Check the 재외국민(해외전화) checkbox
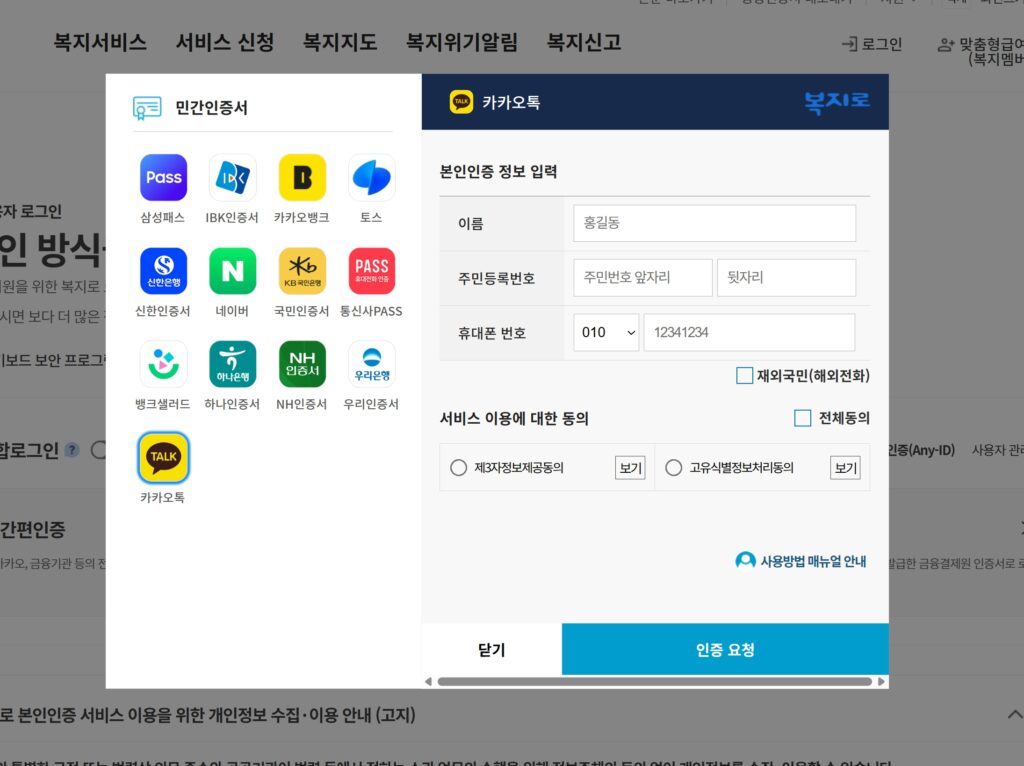This screenshot has height=766, width=1024. (x=744, y=375)
